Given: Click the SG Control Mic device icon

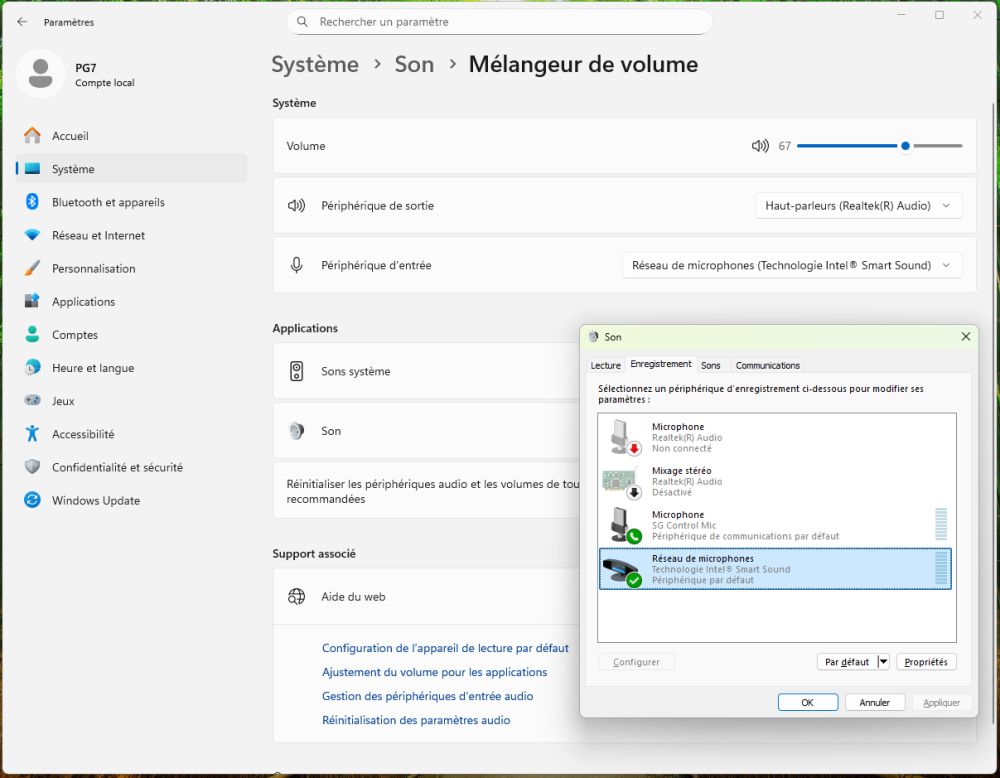Looking at the screenshot, I should click(625, 525).
